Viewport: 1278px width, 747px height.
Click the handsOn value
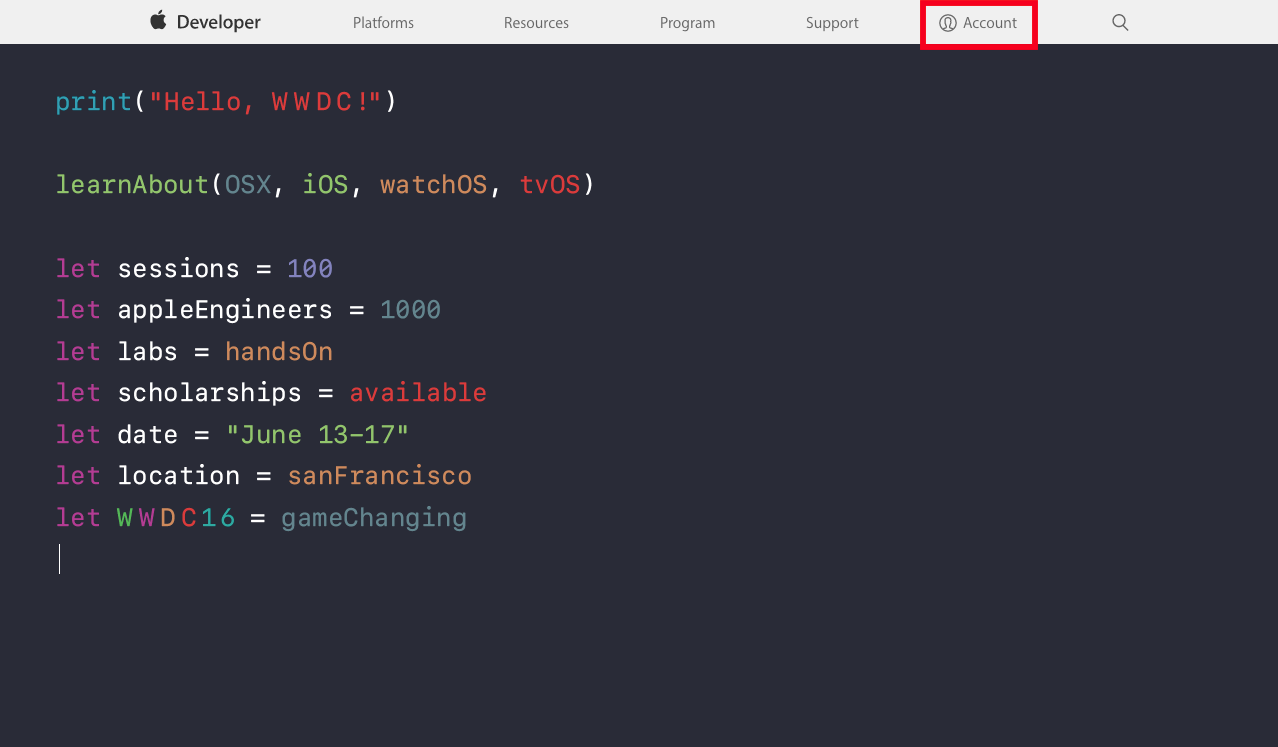(x=279, y=352)
